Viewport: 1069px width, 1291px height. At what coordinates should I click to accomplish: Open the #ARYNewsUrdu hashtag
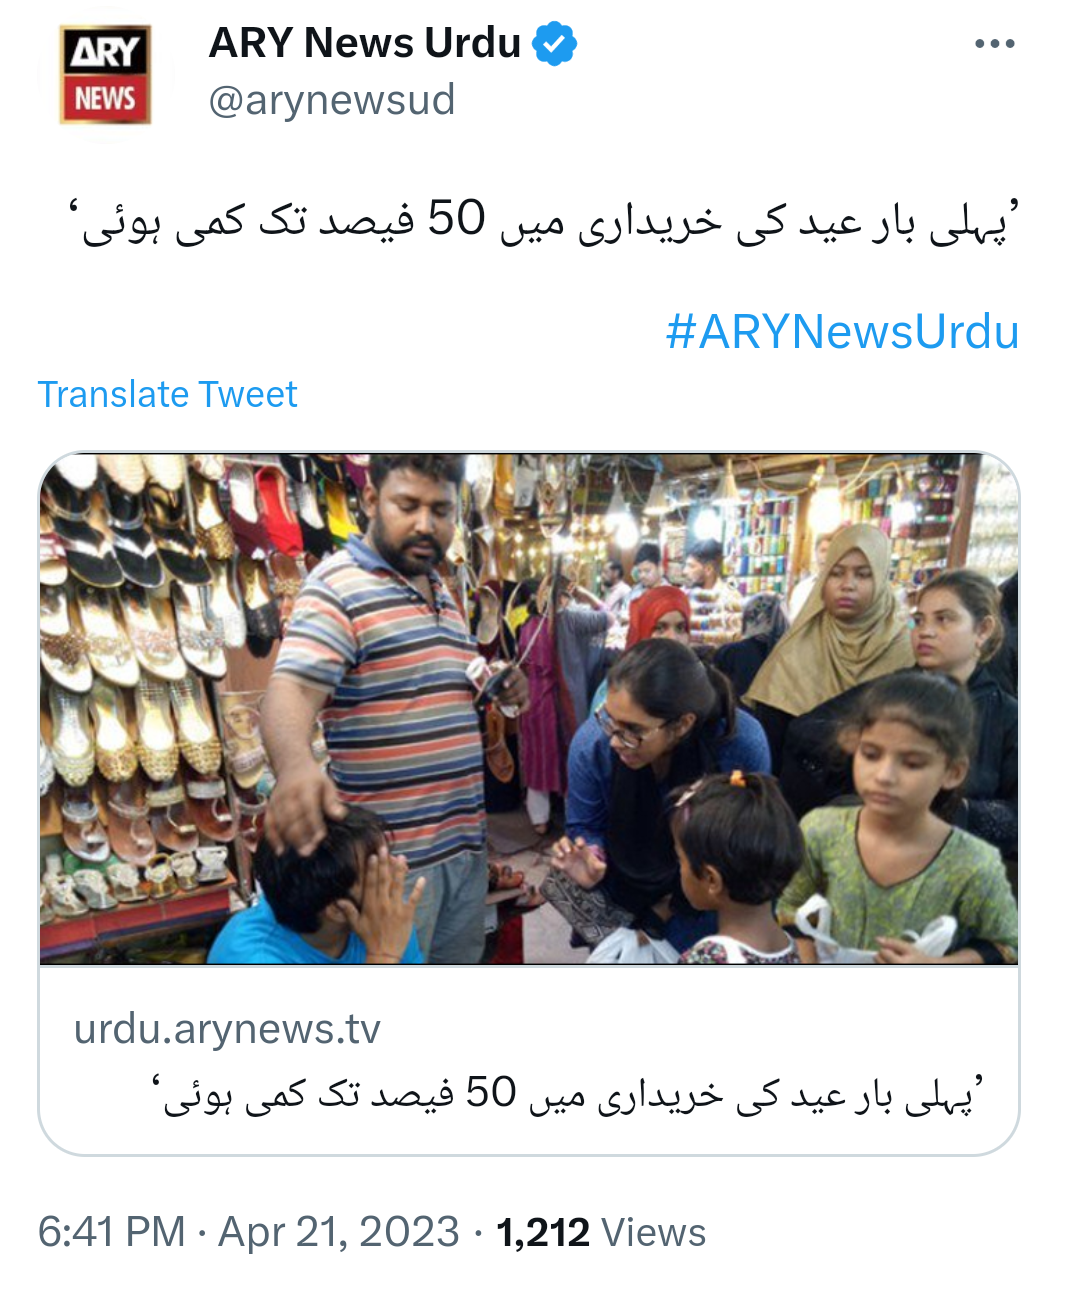pyautogui.click(x=842, y=331)
